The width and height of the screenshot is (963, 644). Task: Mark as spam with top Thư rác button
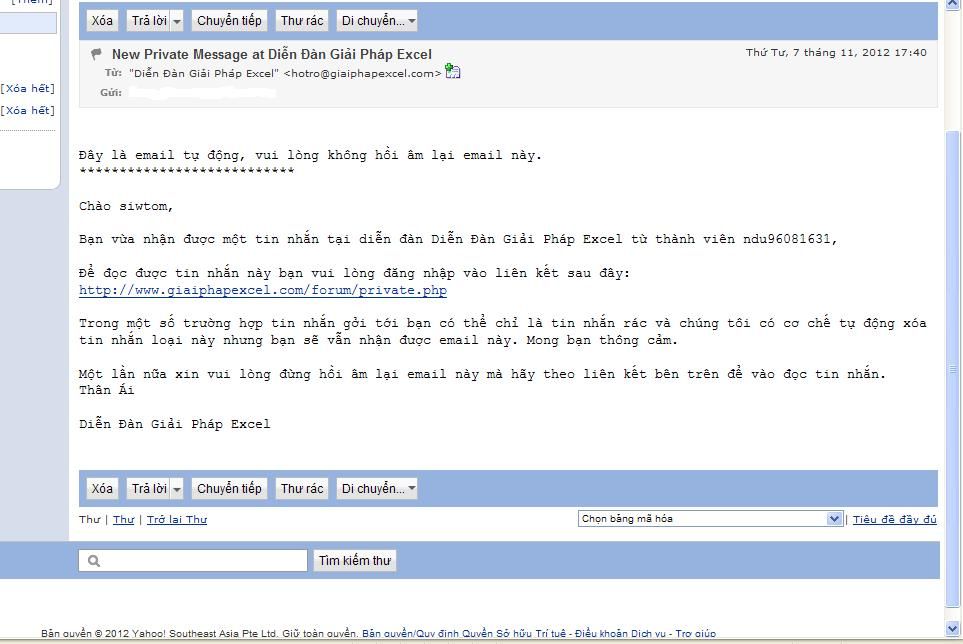coord(302,21)
